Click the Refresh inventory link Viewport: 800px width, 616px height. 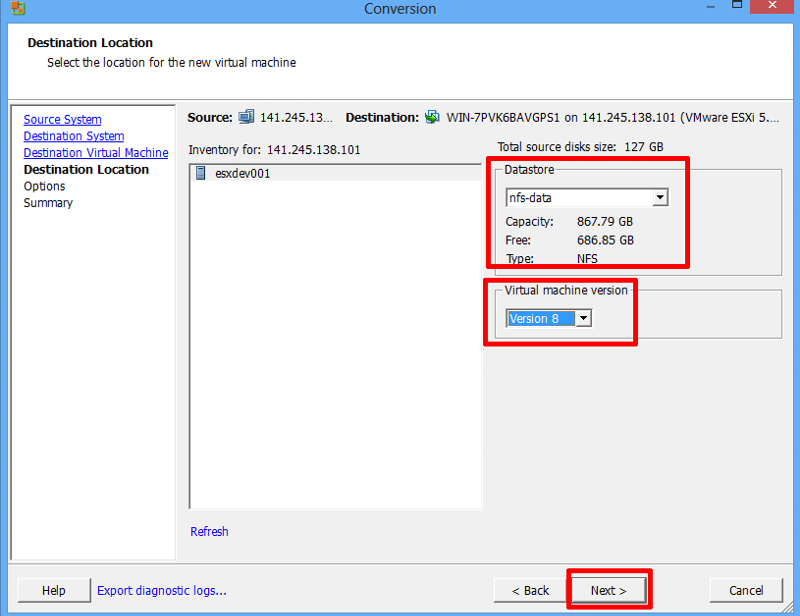(209, 531)
